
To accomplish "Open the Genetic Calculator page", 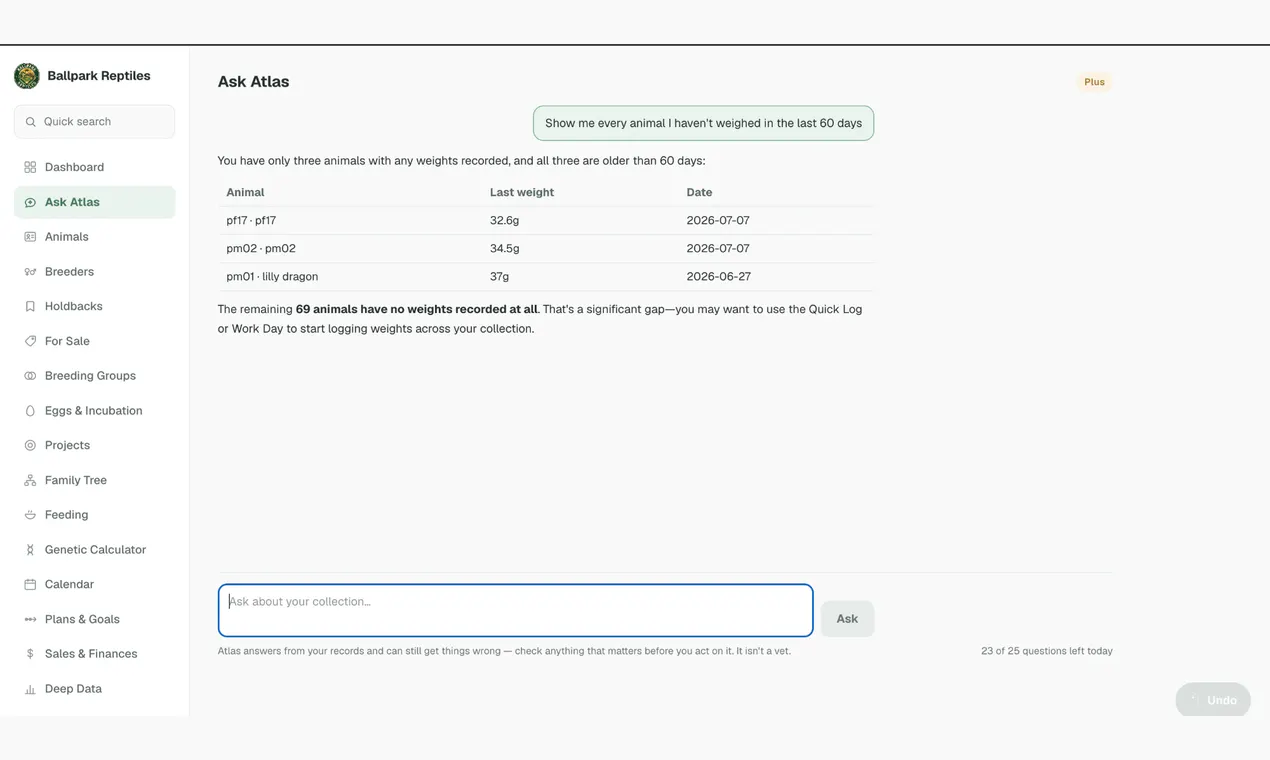I will (x=94, y=550).
